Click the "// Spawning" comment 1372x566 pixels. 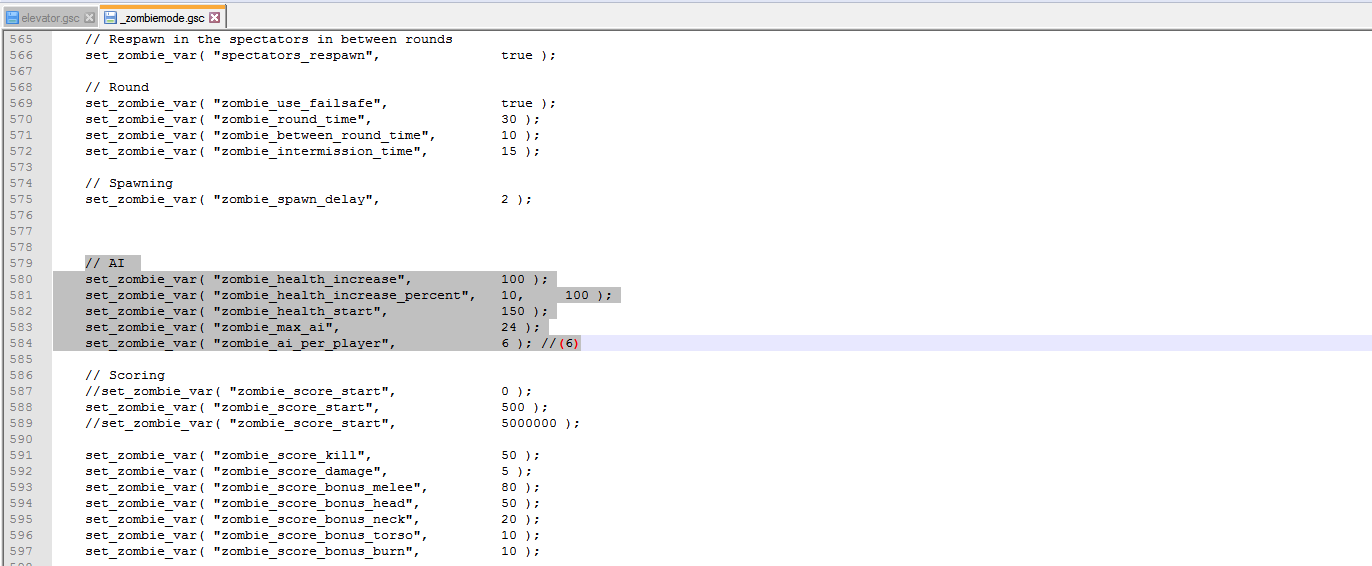129,183
